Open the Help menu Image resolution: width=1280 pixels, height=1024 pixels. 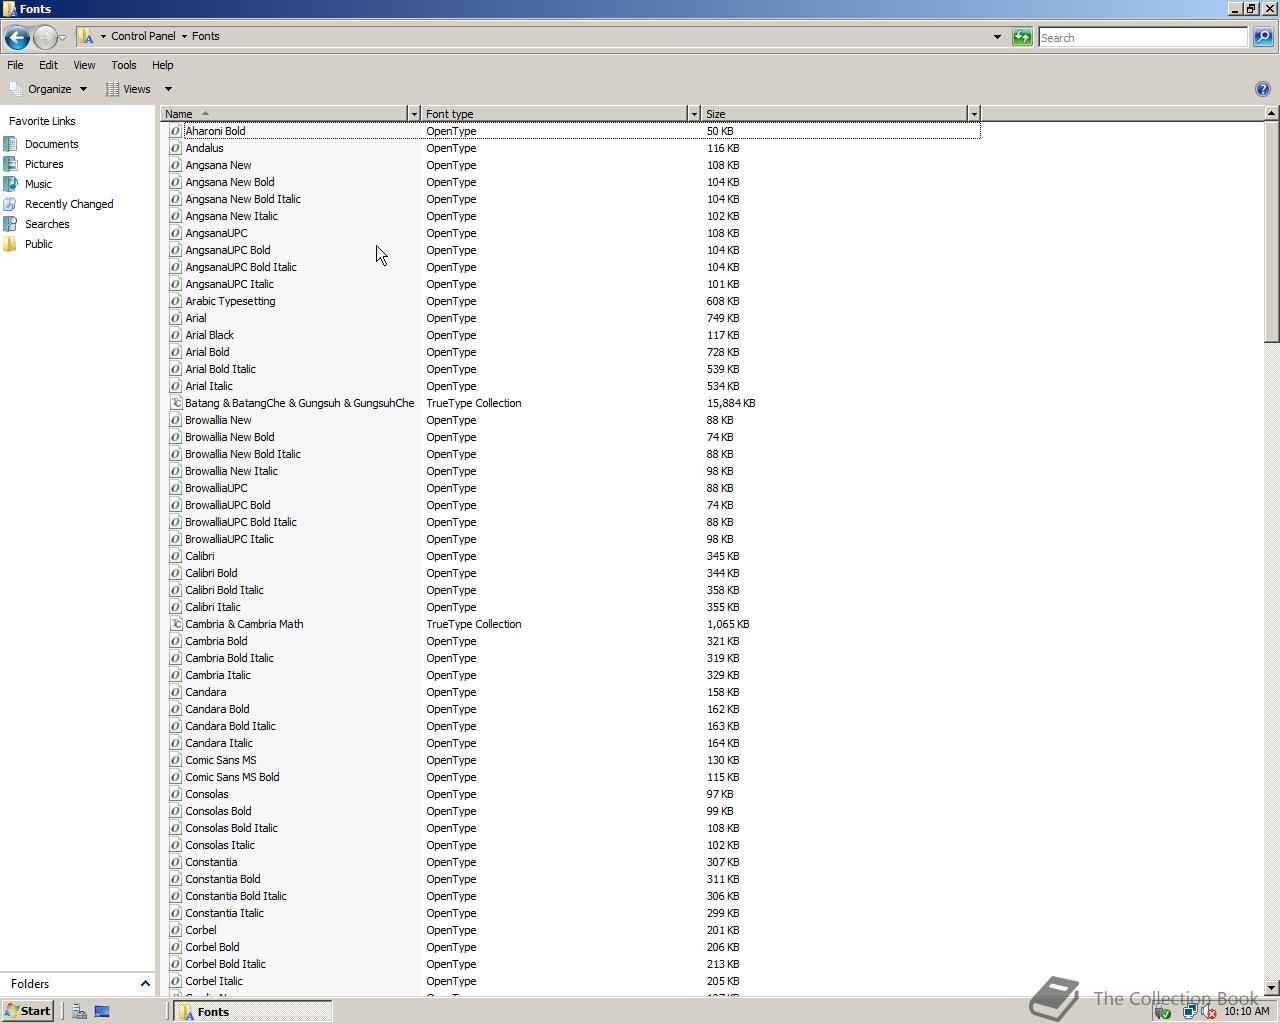163,65
